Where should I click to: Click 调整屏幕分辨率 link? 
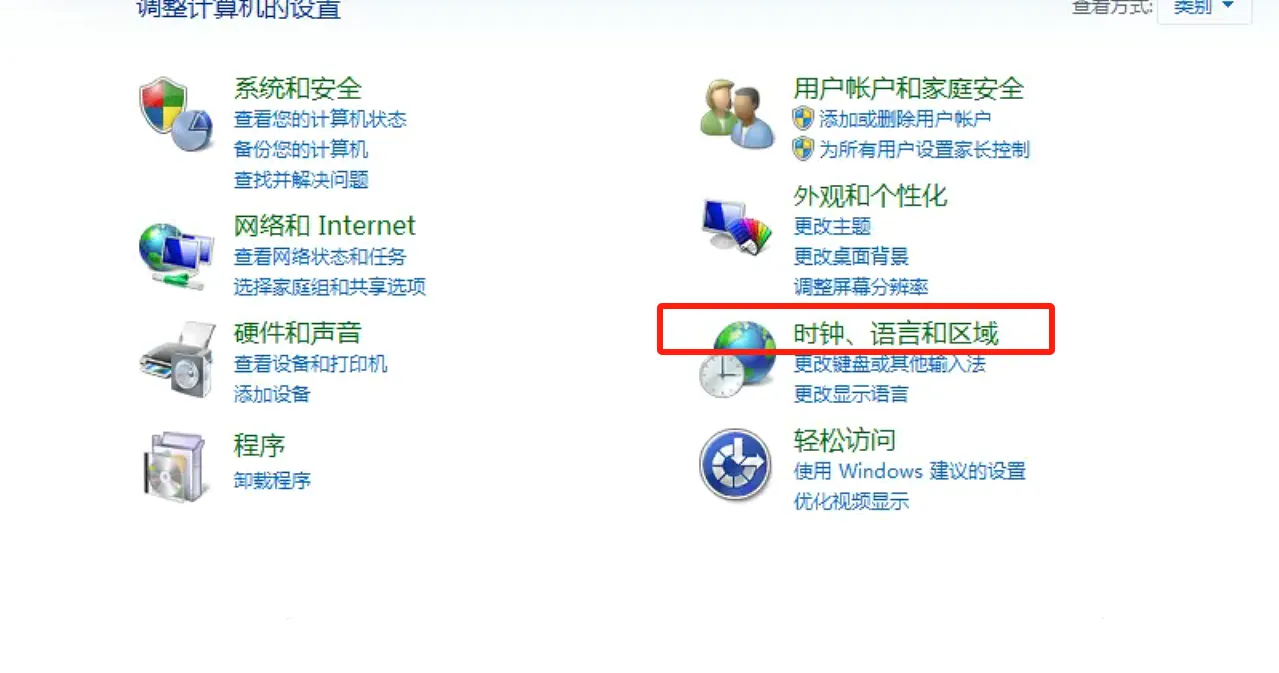tap(861, 287)
